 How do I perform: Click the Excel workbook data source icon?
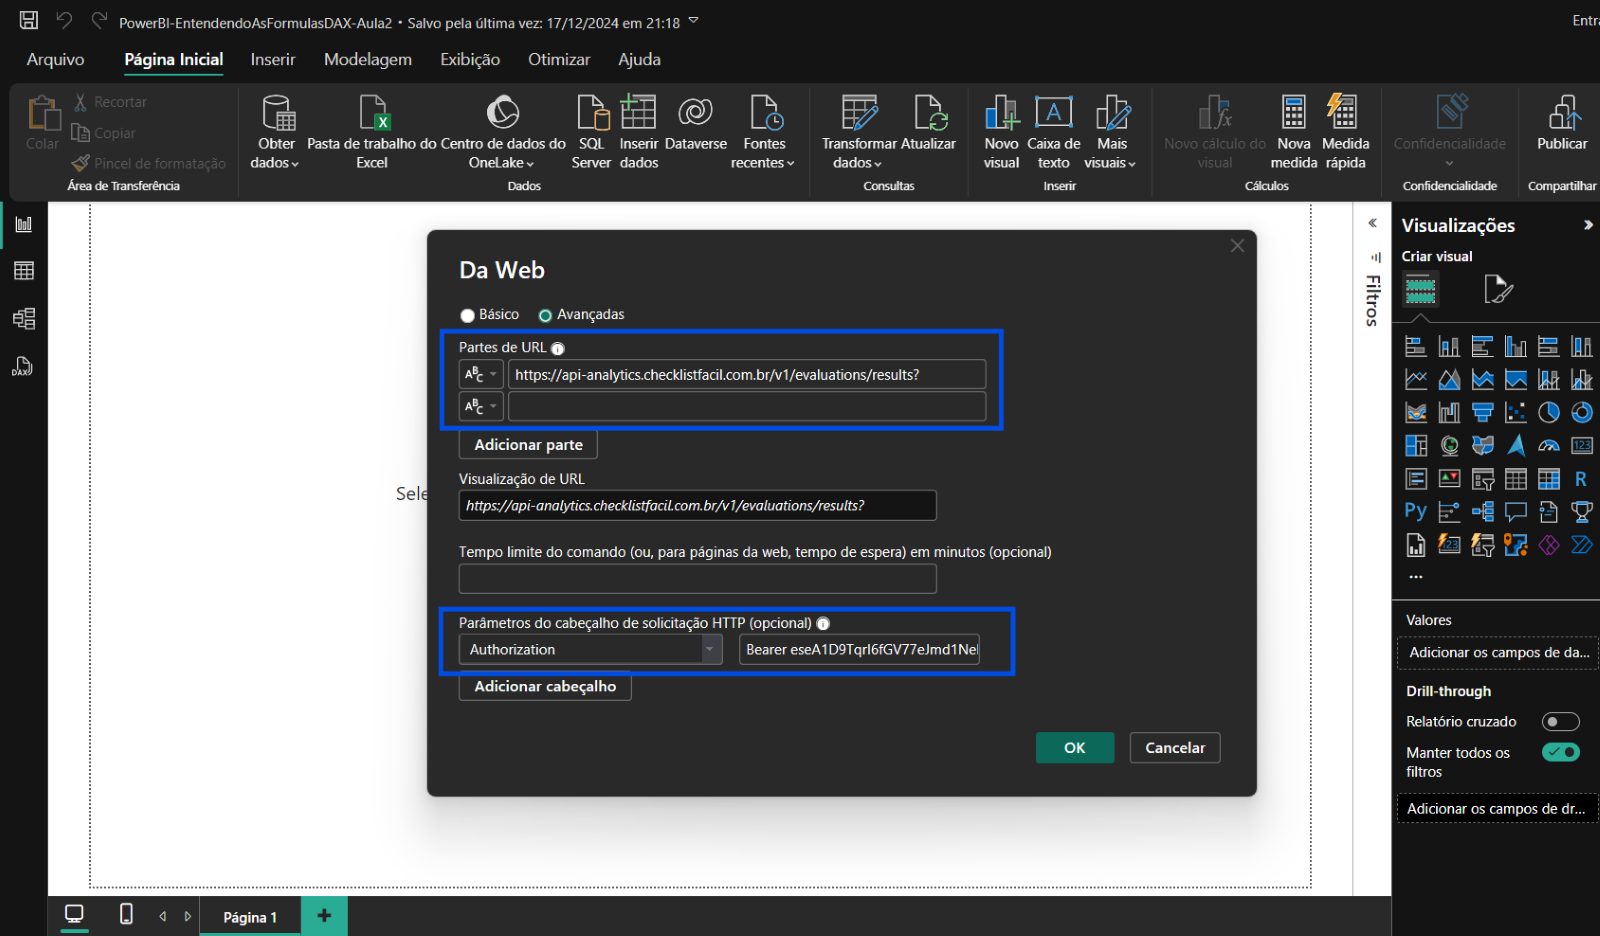tap(373, 113)
